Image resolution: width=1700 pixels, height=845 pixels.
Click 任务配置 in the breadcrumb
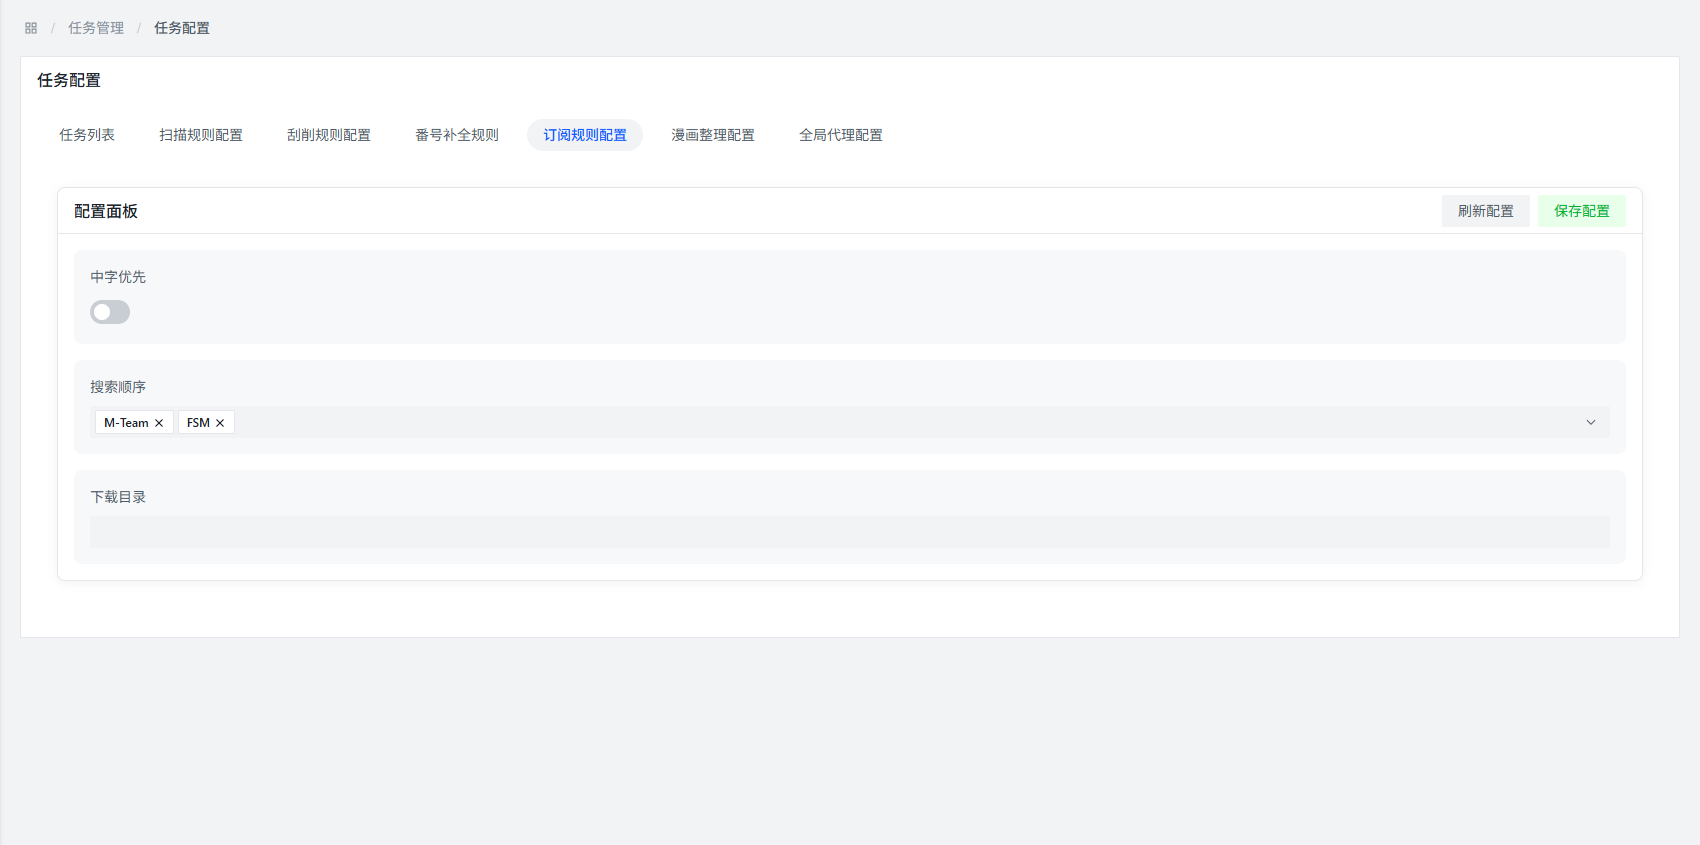[x=182, y=28]
